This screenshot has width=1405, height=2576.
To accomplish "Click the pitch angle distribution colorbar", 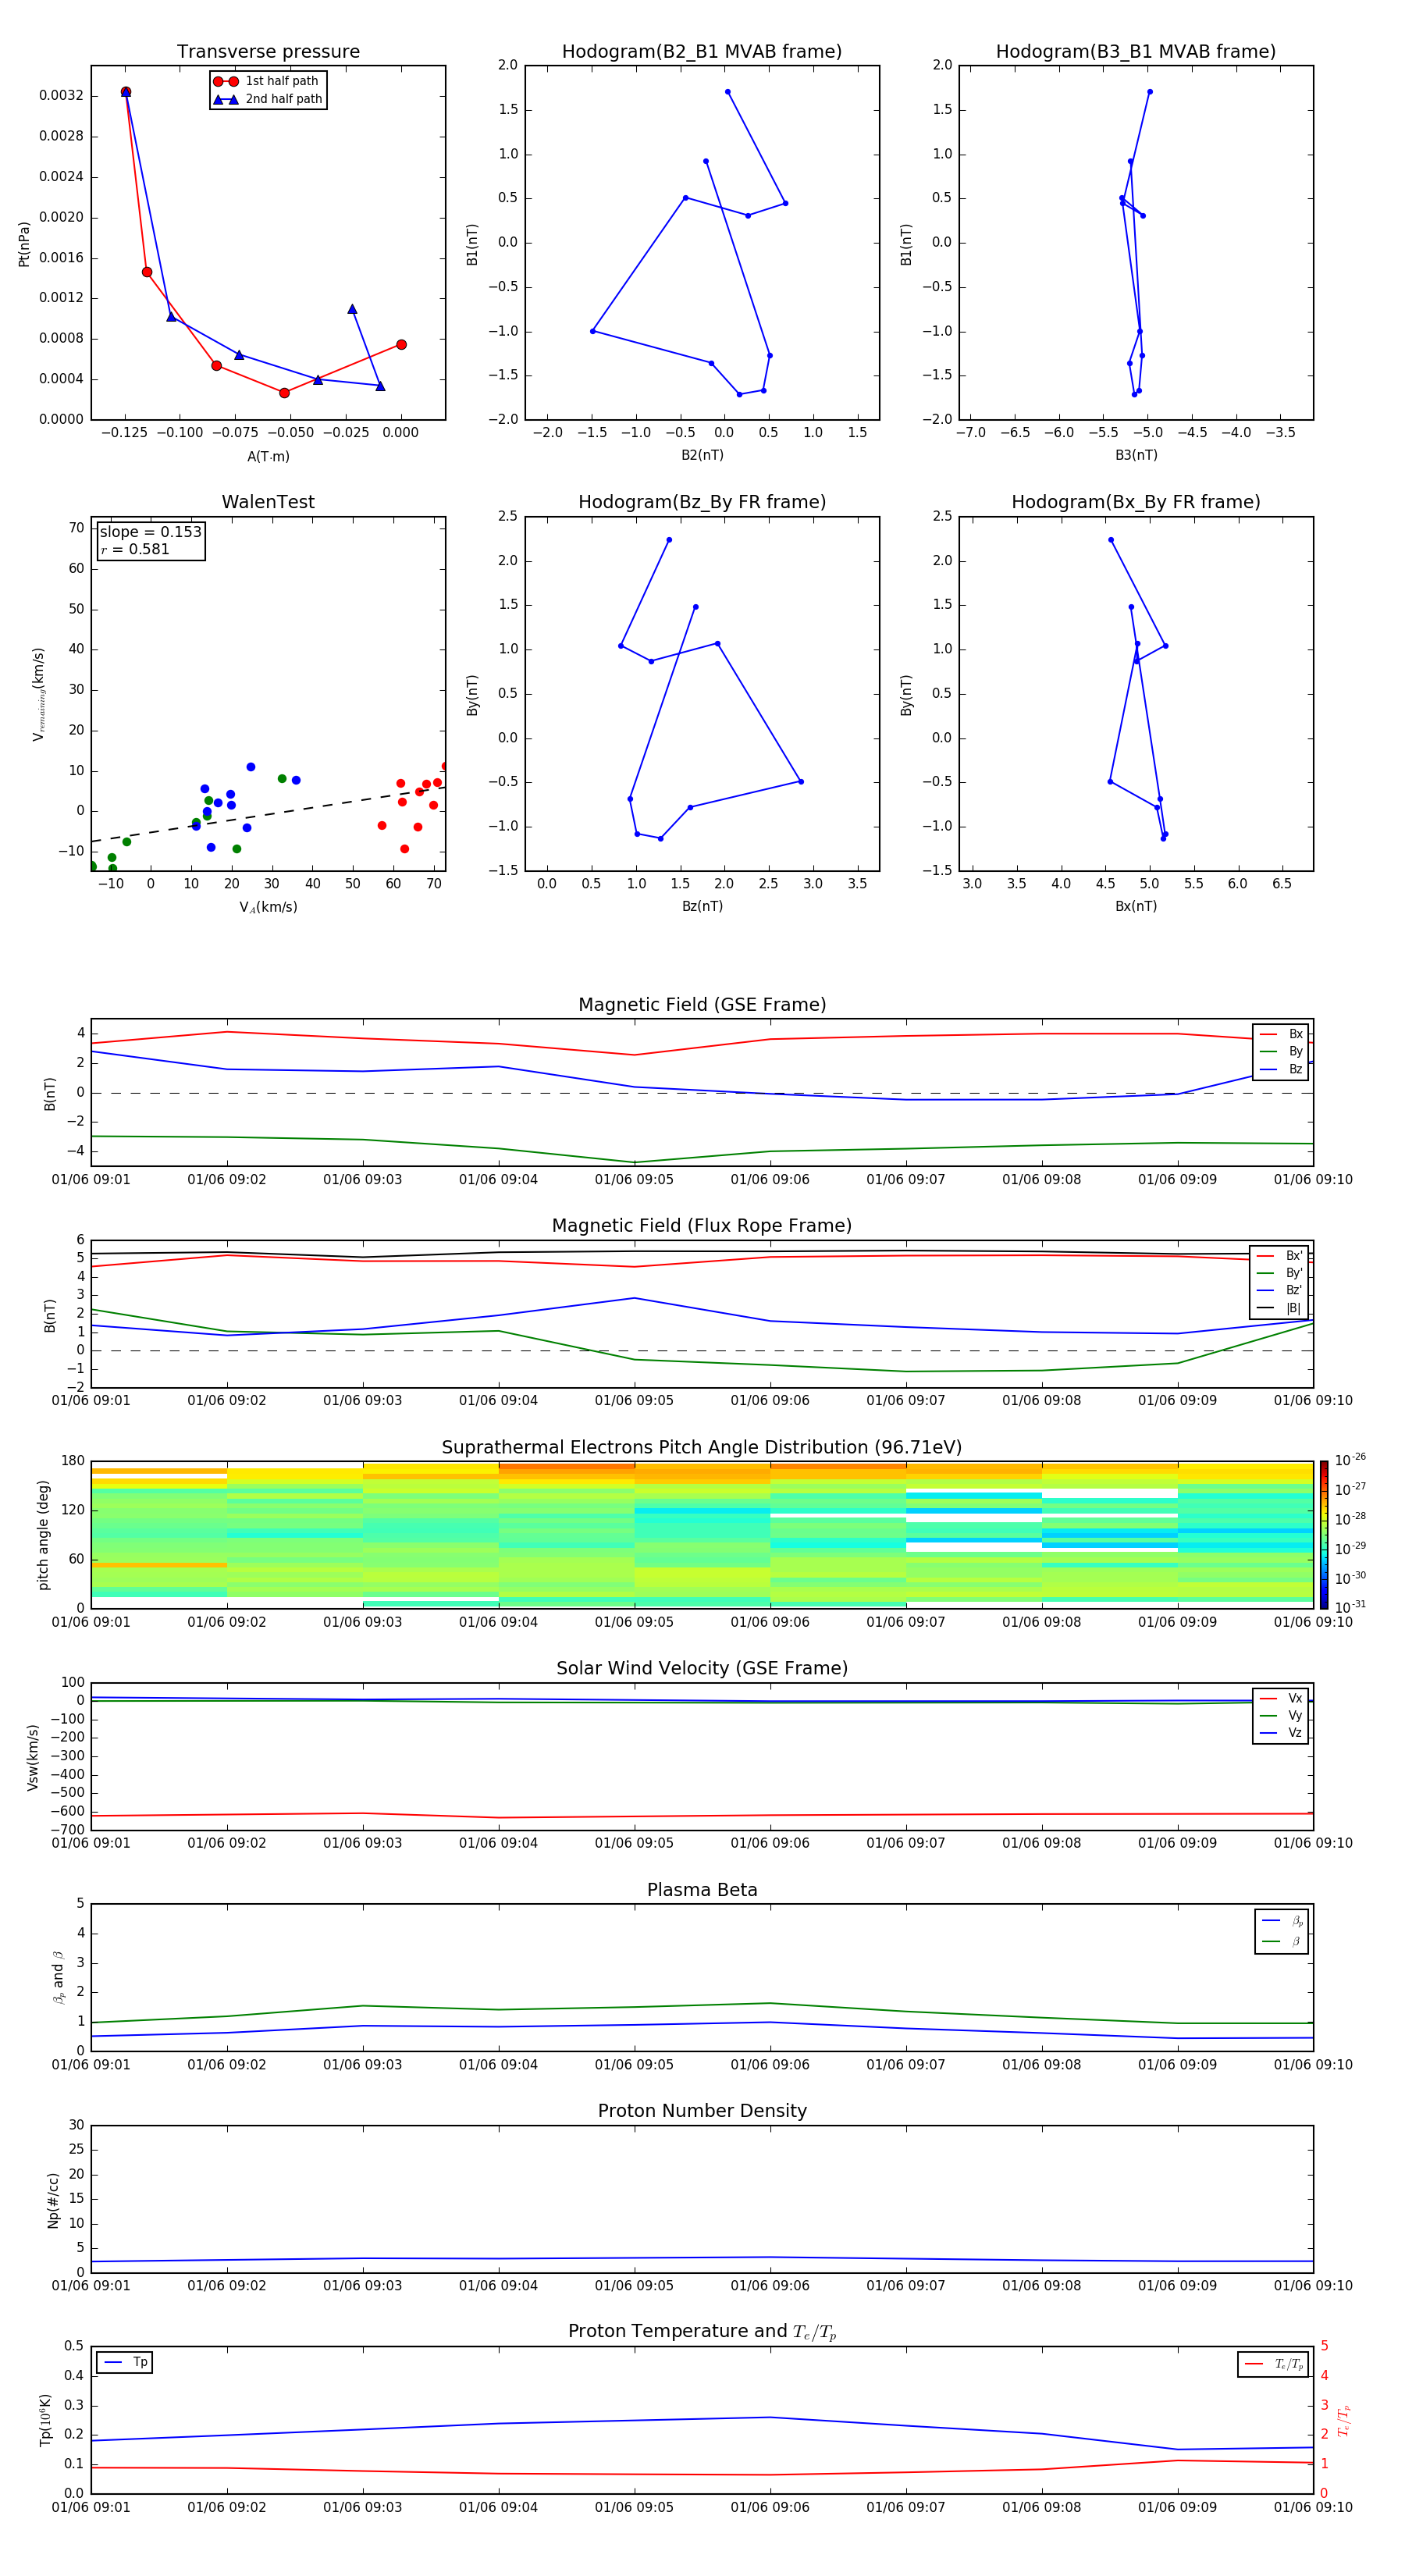I will (1323, 1534).
